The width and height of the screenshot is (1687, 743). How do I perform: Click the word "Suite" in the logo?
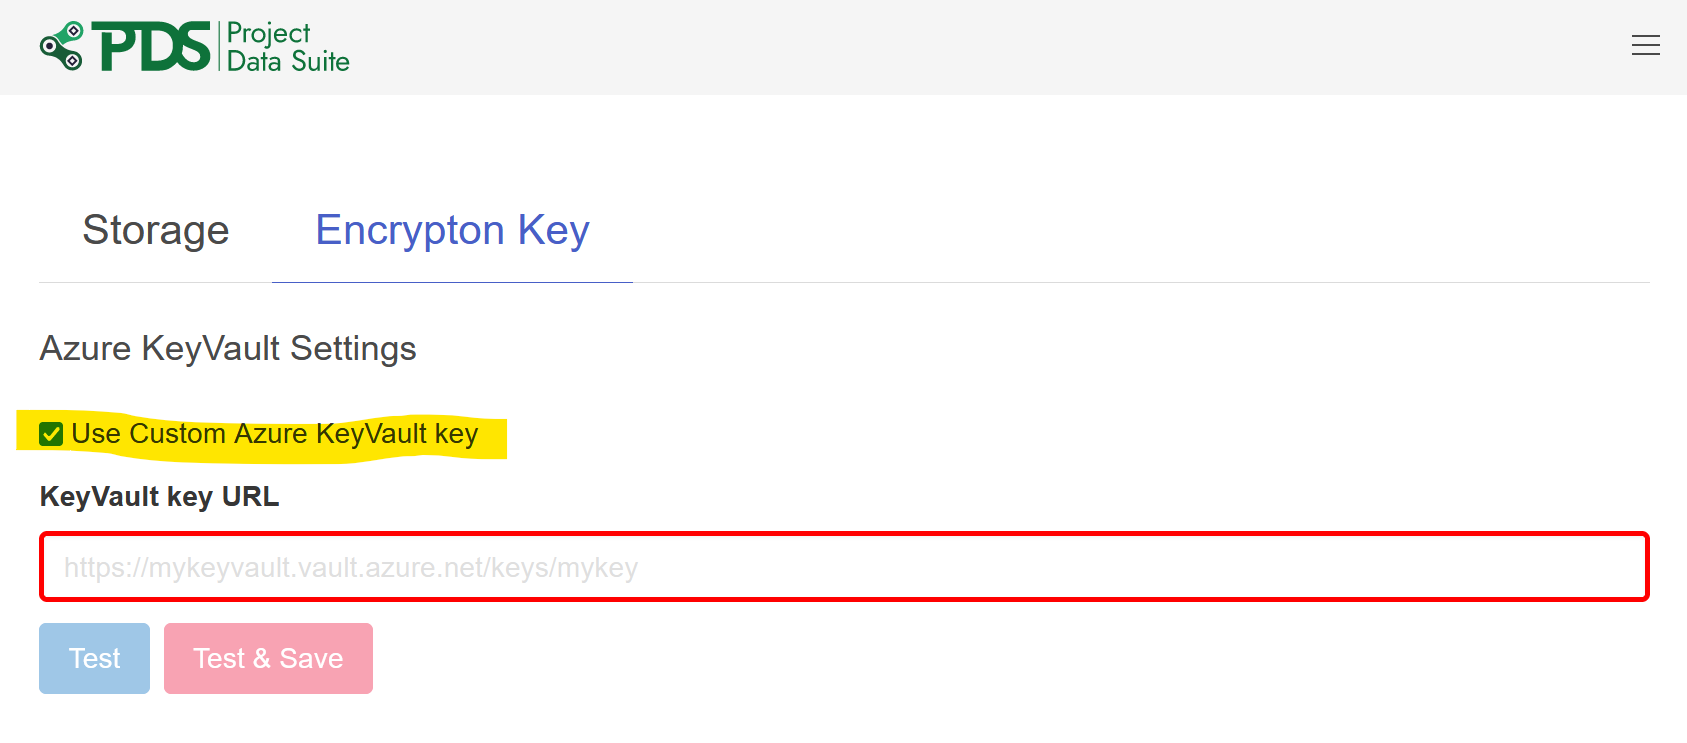(320, 62)
